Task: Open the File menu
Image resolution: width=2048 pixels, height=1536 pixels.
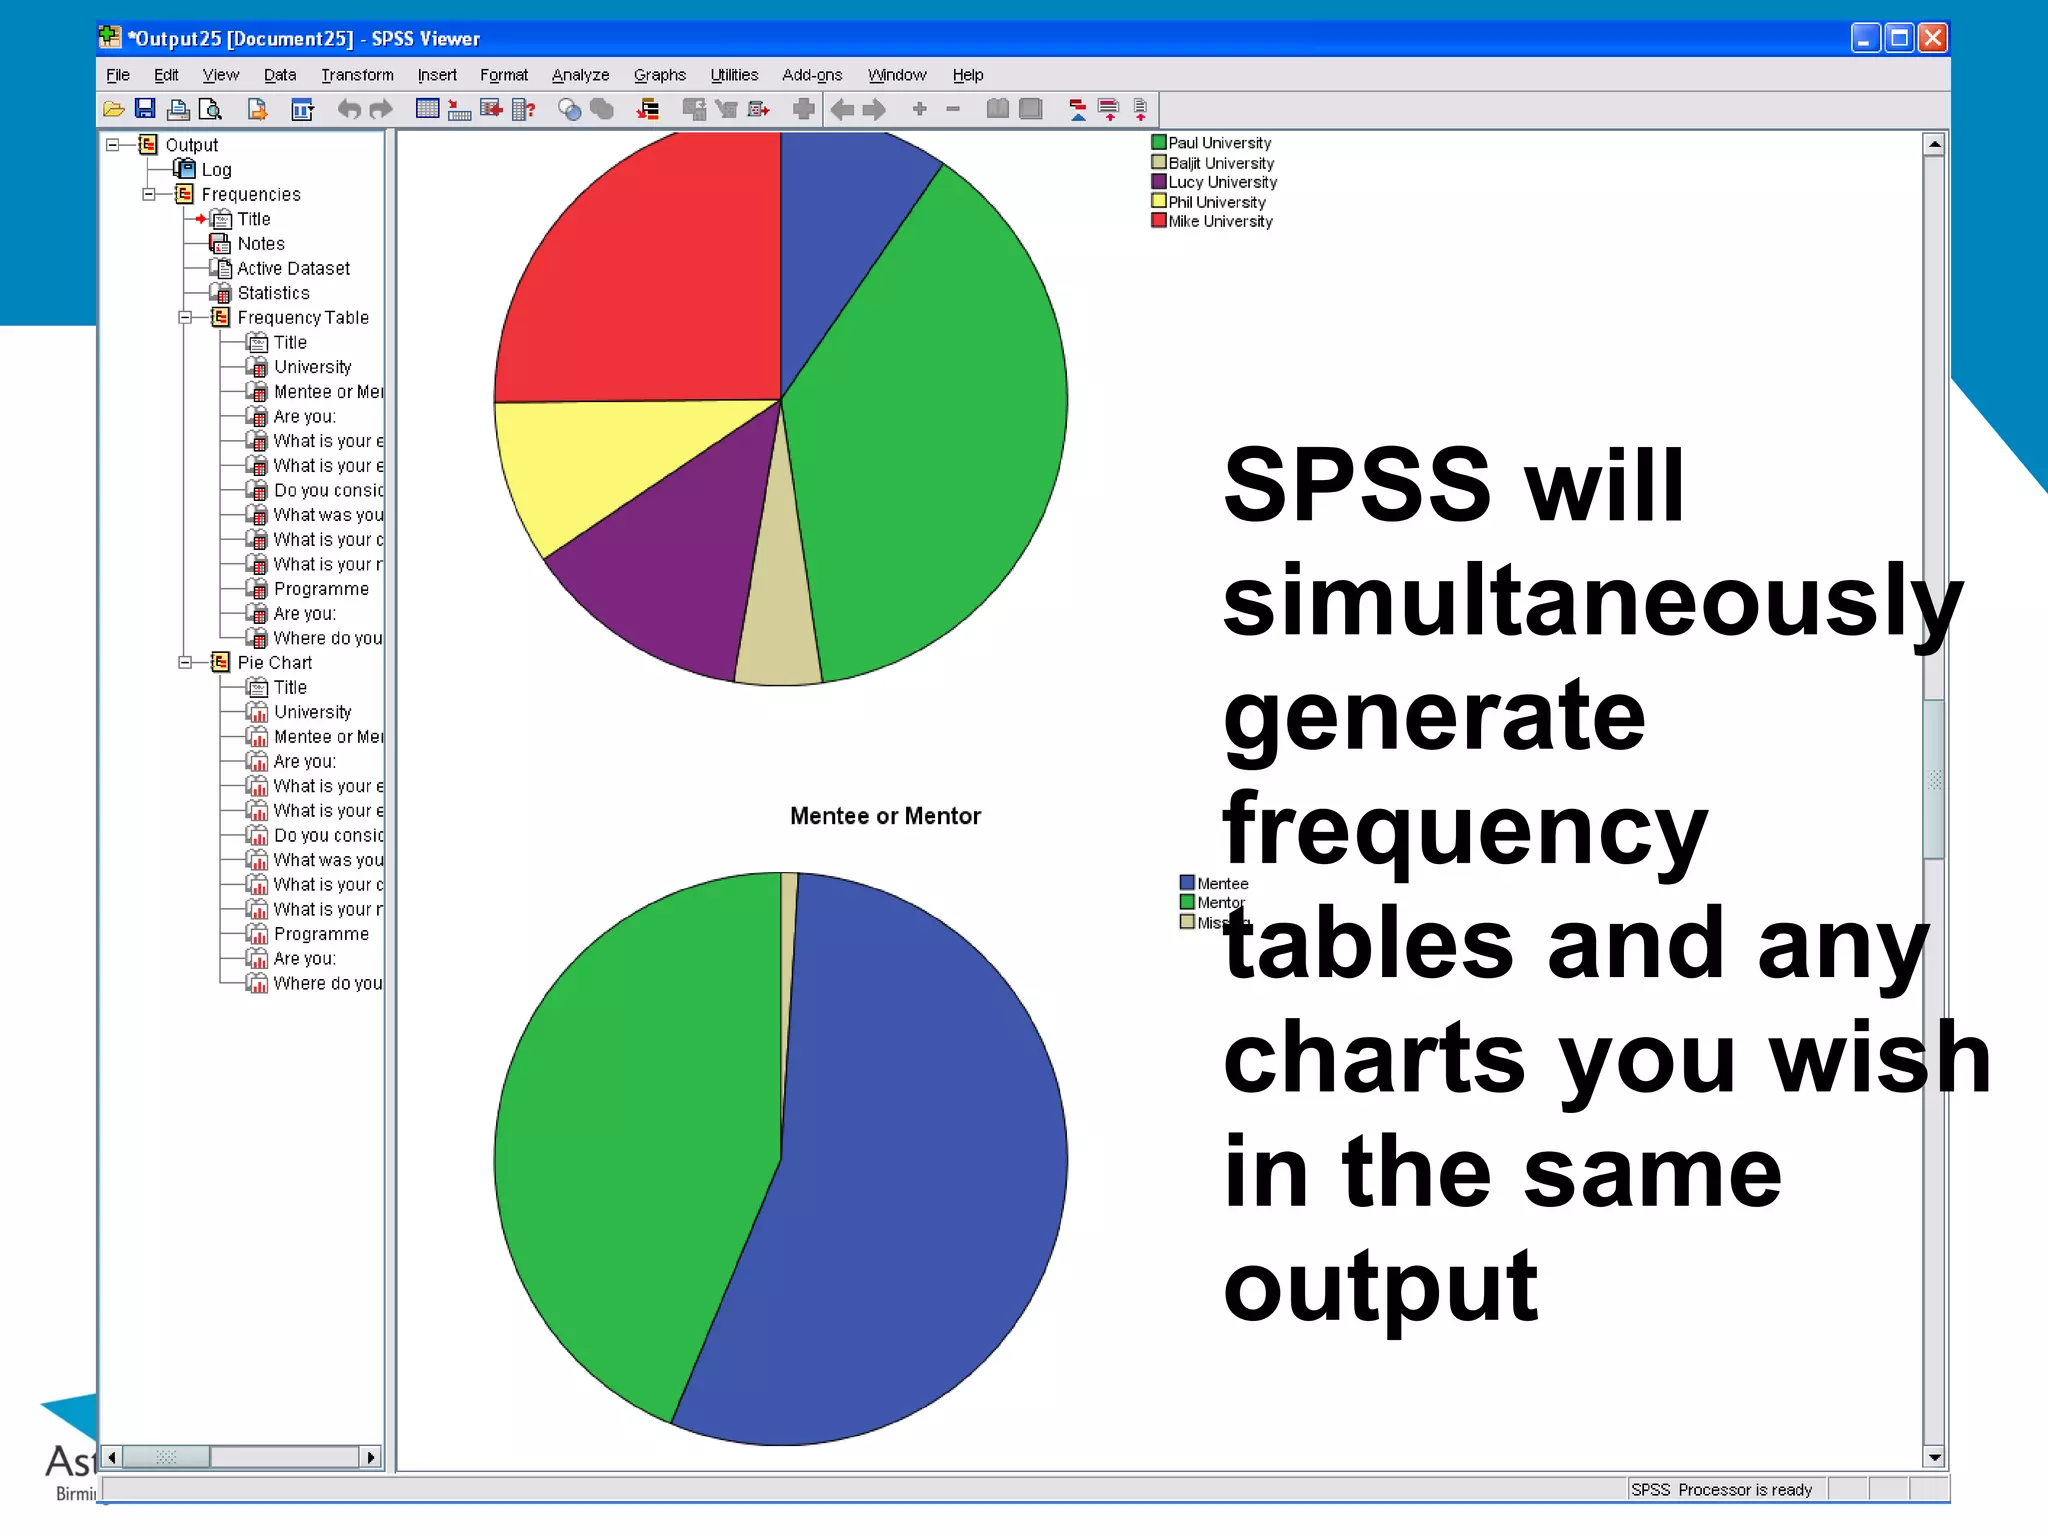Action: point(118,75)
